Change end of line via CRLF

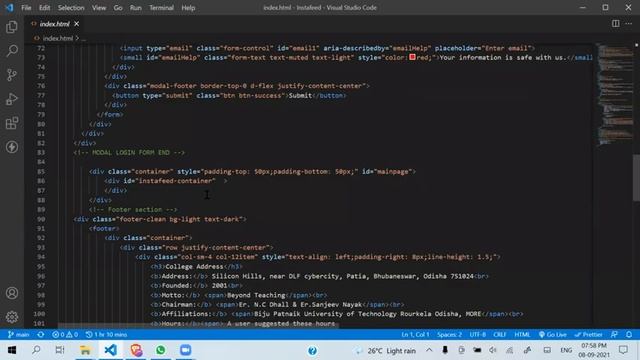[500, 335]
